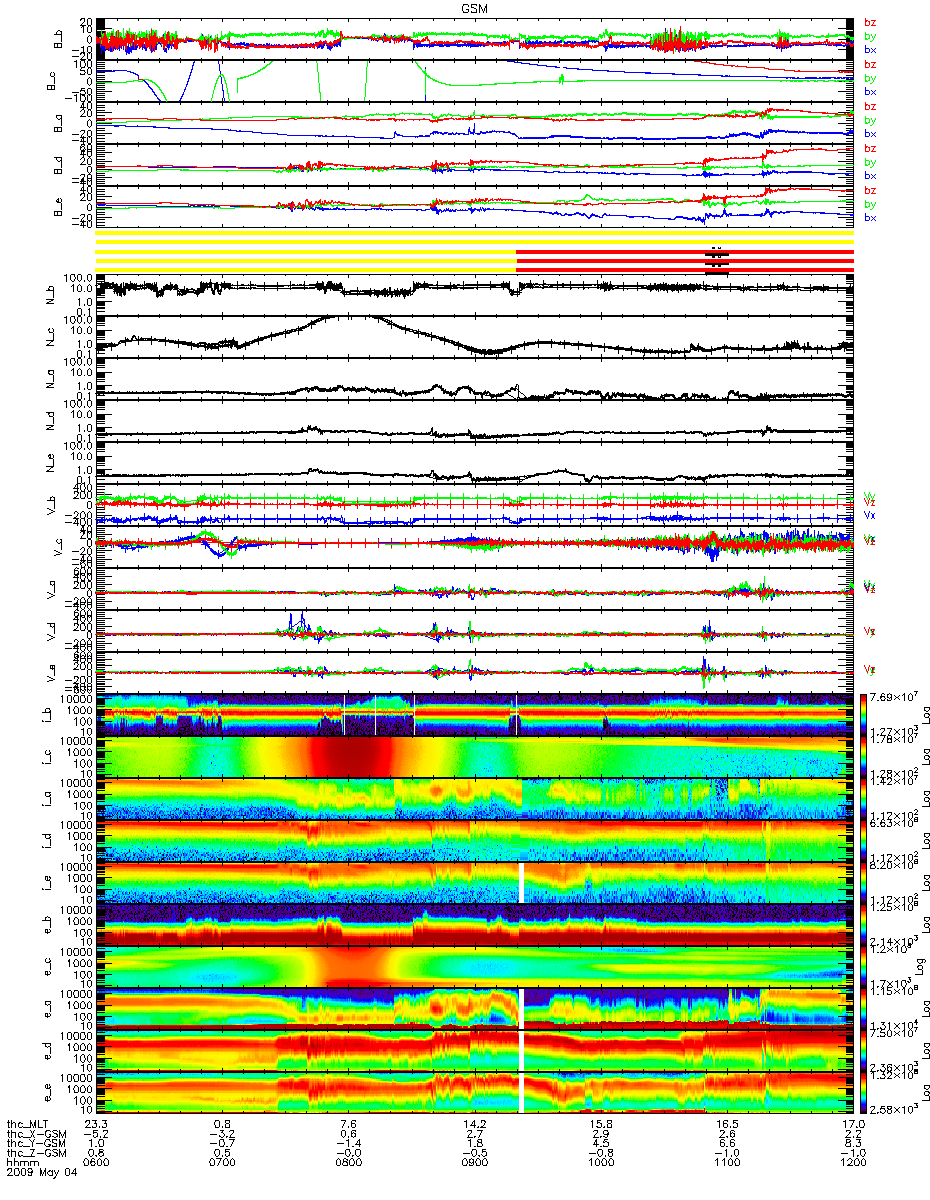930x1200 pixels.
Task: Click the 17.0 MLT value
Action: [x=852, y=1124]
